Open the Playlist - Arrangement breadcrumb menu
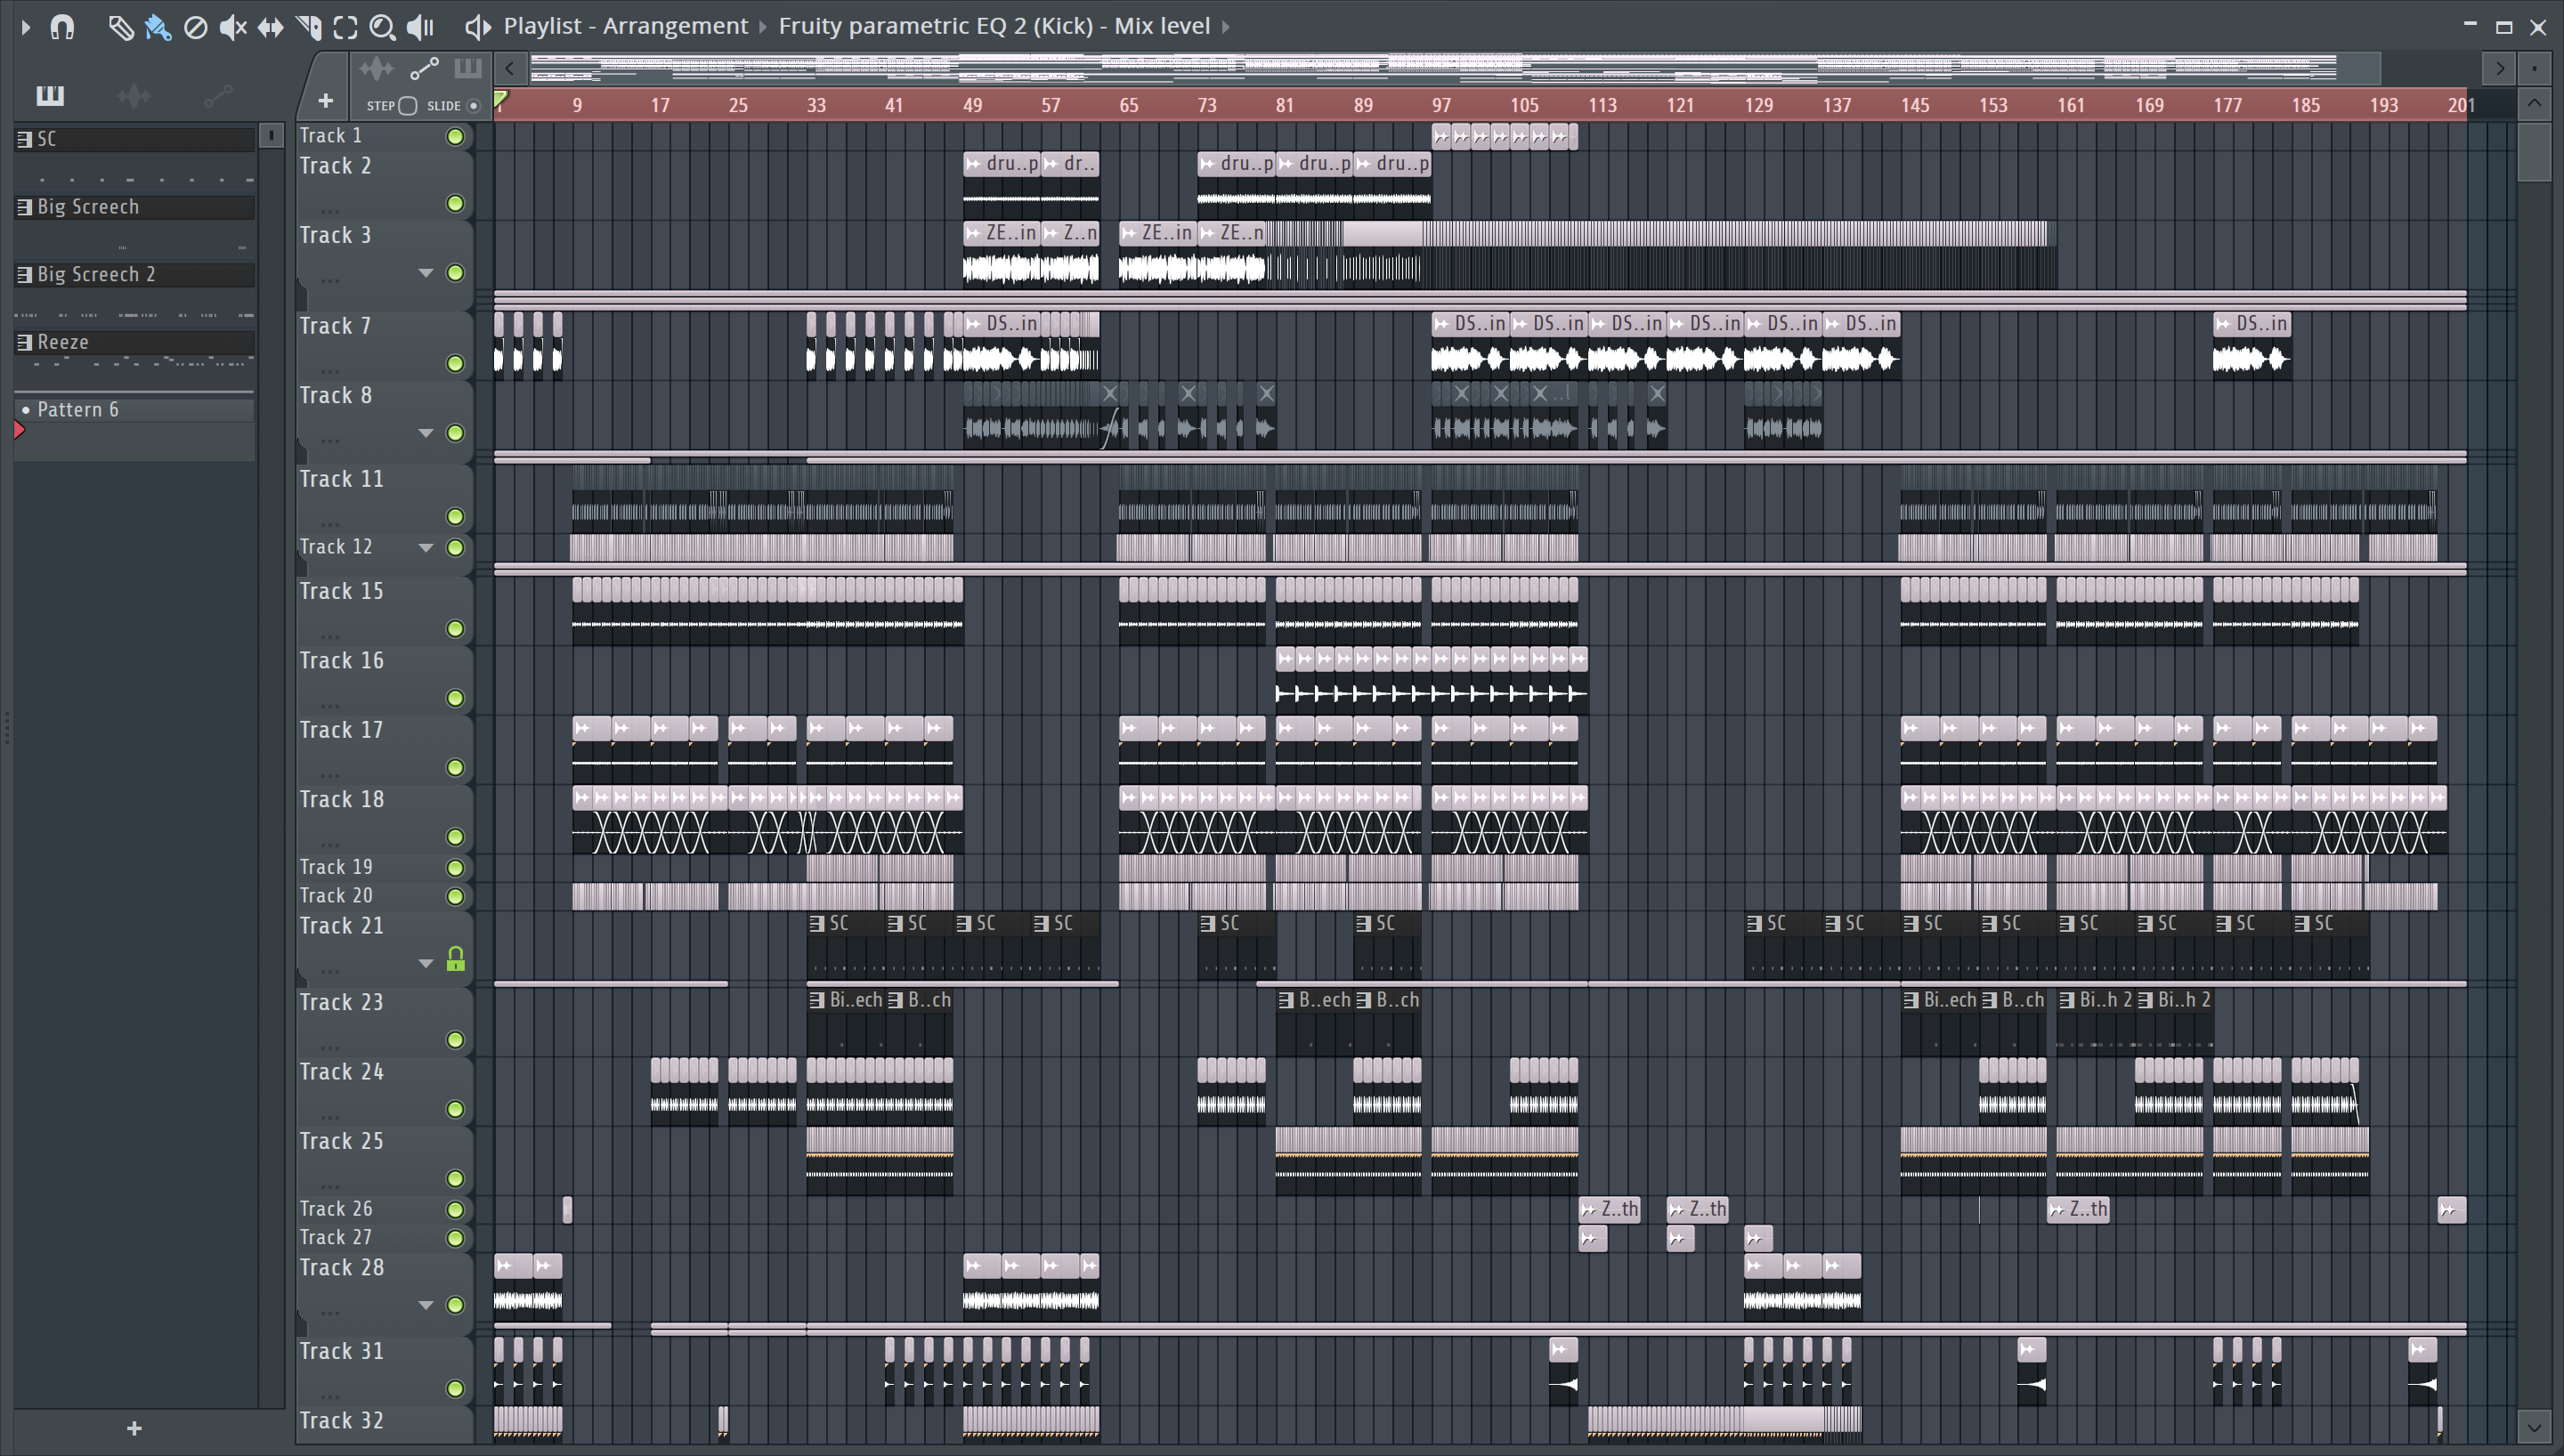The height and width of the screenshot is (1456, 2564). [x=625, y=26]
